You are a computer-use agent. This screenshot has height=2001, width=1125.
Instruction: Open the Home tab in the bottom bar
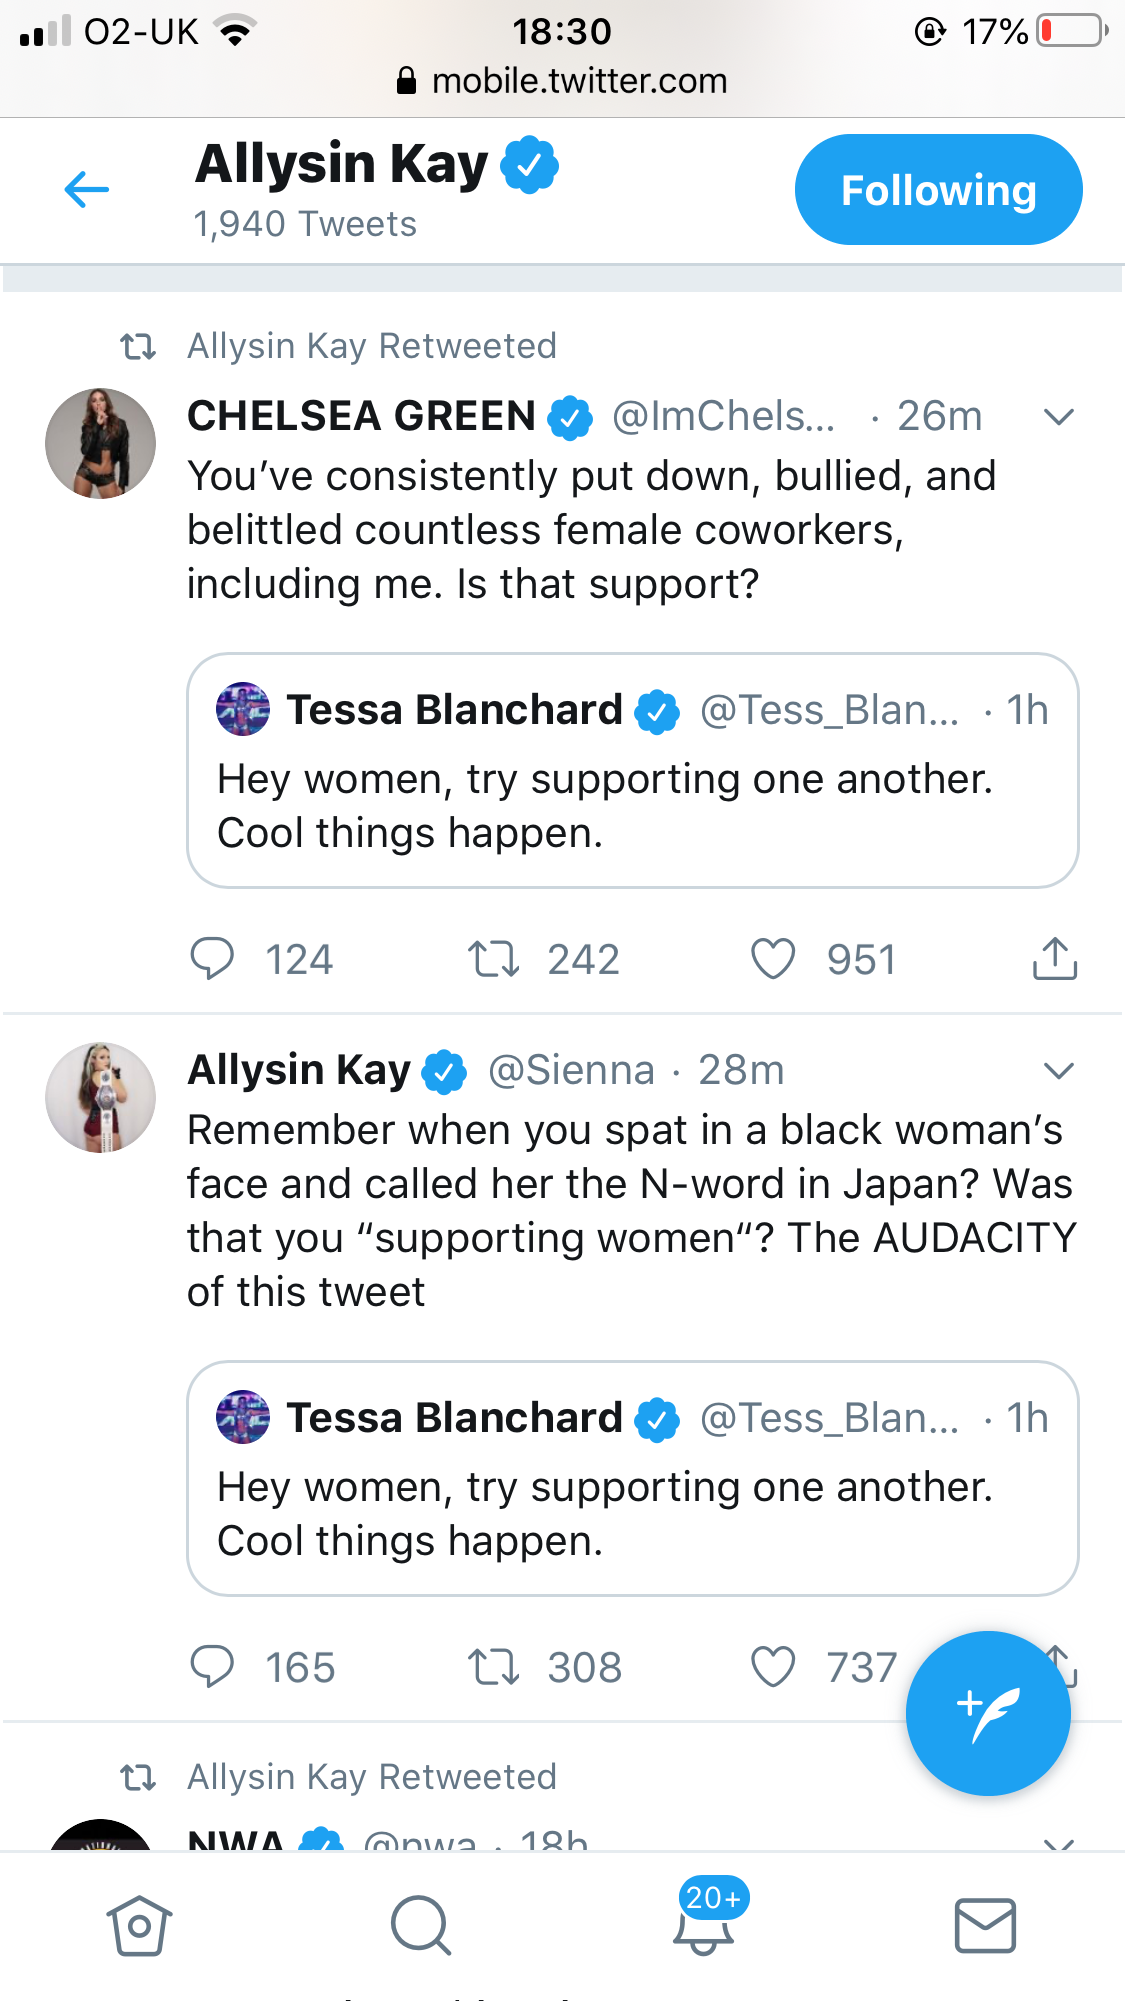pyautogui.click(x=139, y=1925)
